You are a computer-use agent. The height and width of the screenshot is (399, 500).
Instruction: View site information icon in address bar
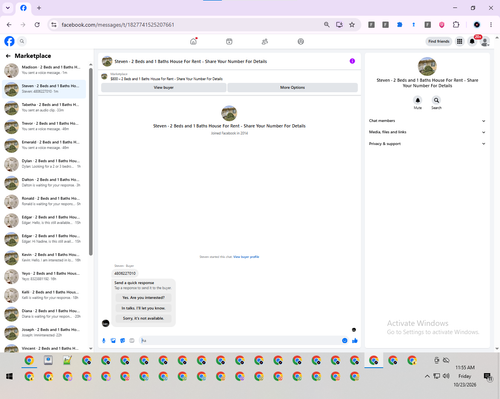pyautogui.click(x=54, y=25)
